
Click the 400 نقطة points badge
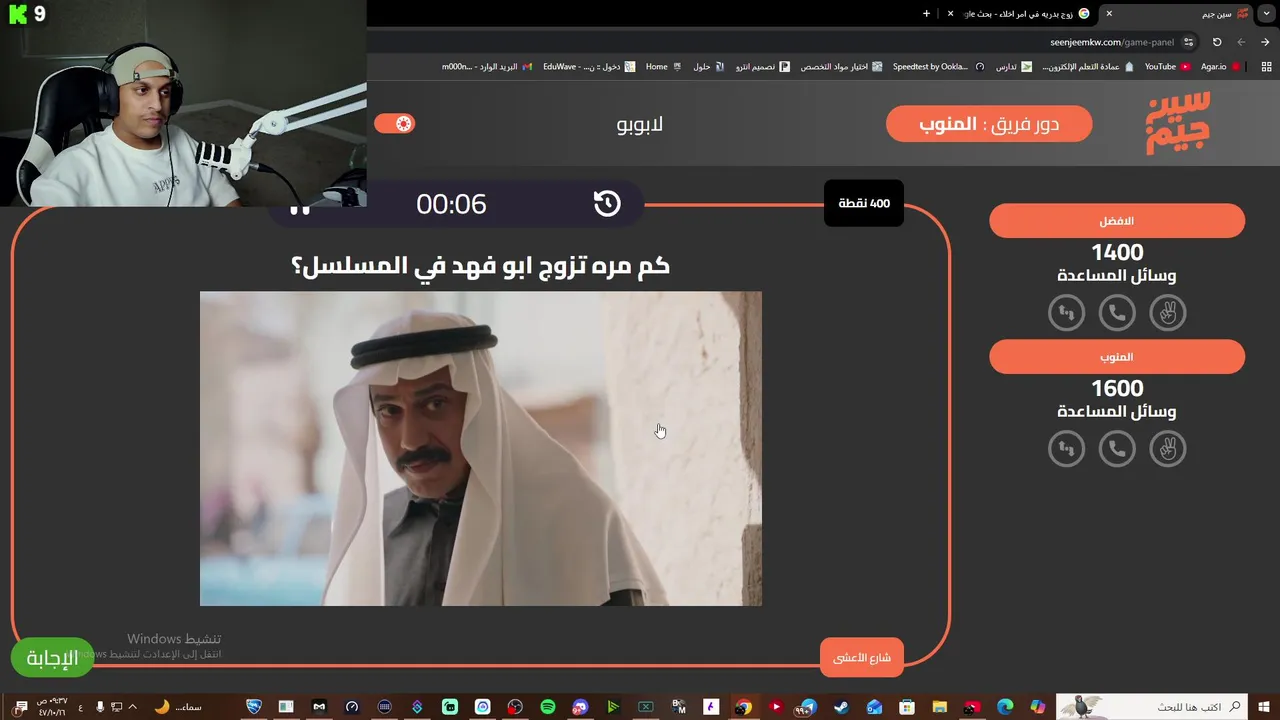coord(864,203)
